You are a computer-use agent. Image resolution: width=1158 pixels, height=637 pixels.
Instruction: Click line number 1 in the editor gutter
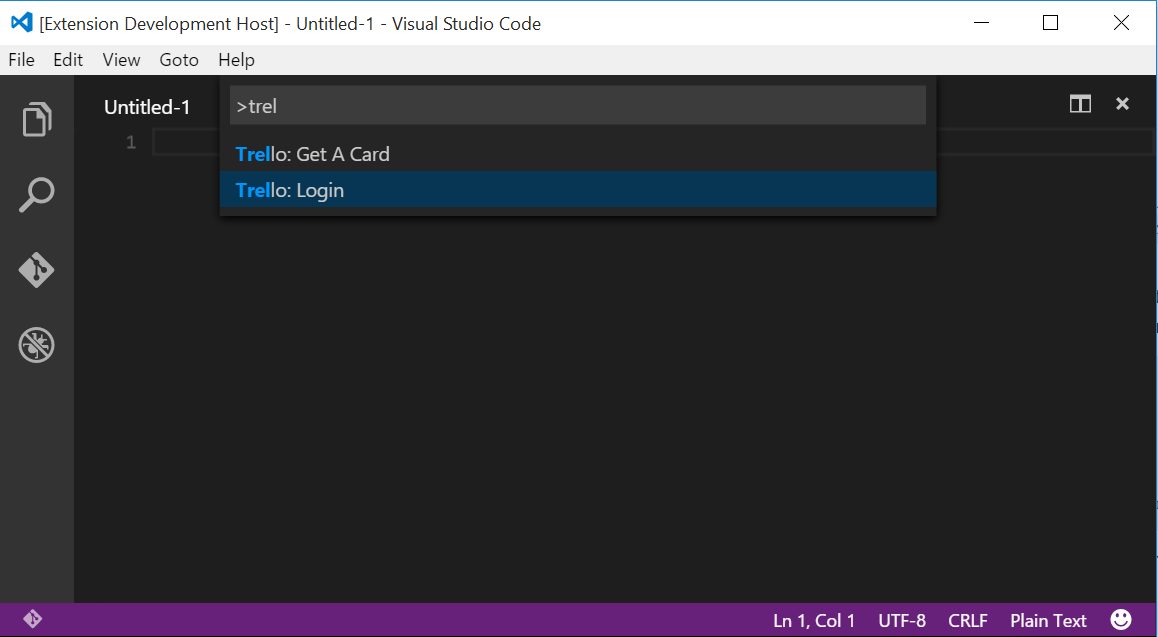131,142
